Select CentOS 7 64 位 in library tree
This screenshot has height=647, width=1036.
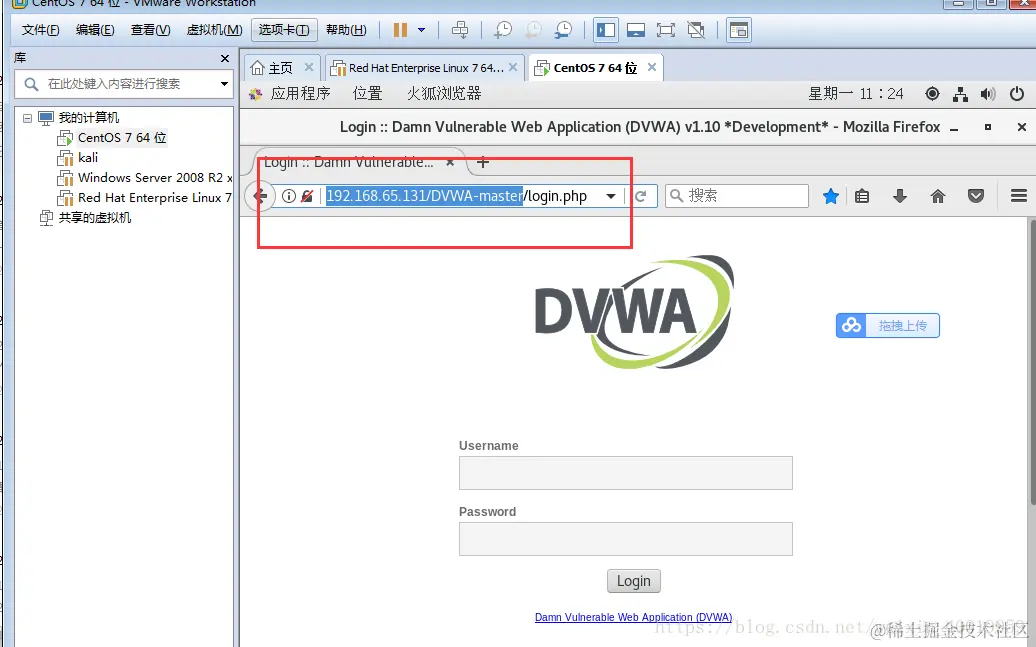[x=122, y=137]
